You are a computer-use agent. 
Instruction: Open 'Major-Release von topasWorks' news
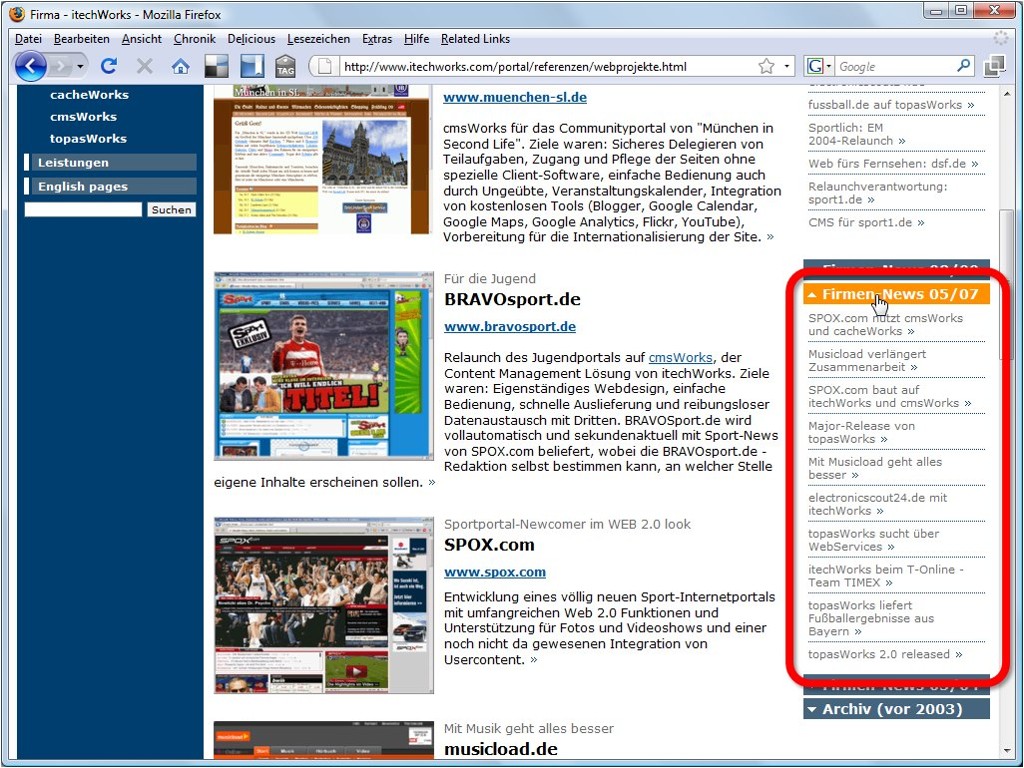pos(861,432)
